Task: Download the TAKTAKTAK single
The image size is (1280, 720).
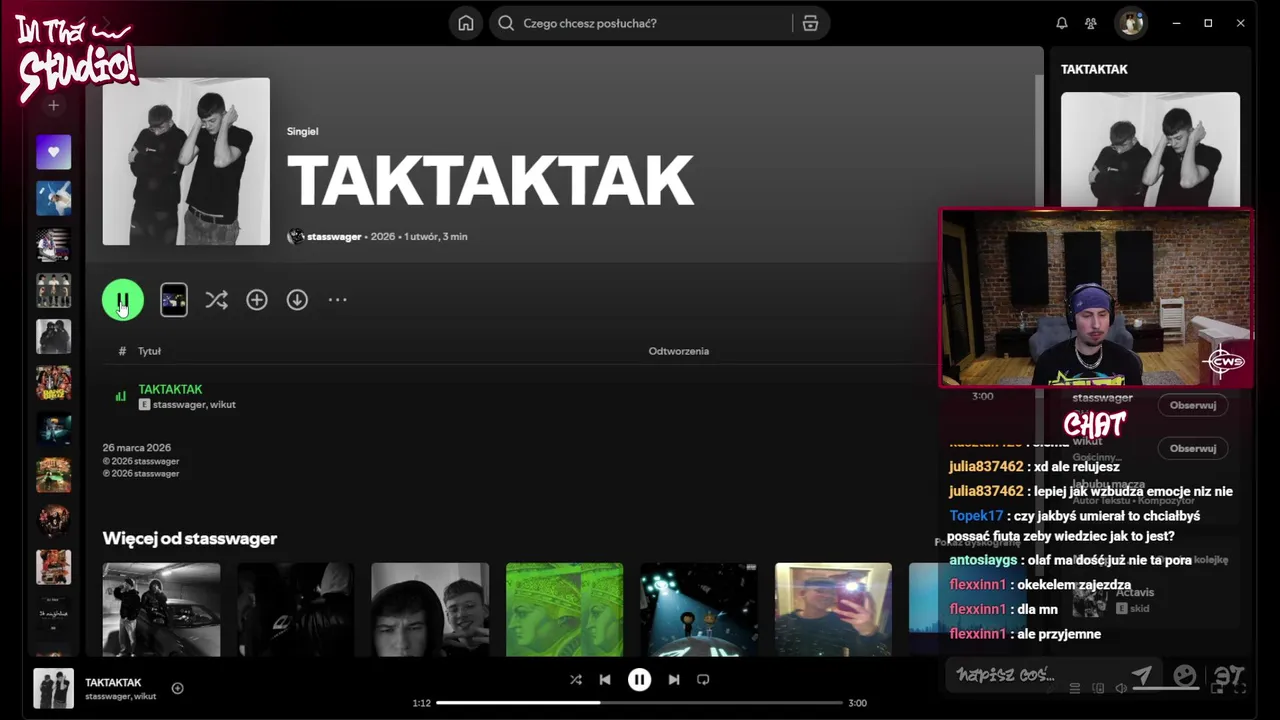Action: (297, 300)
